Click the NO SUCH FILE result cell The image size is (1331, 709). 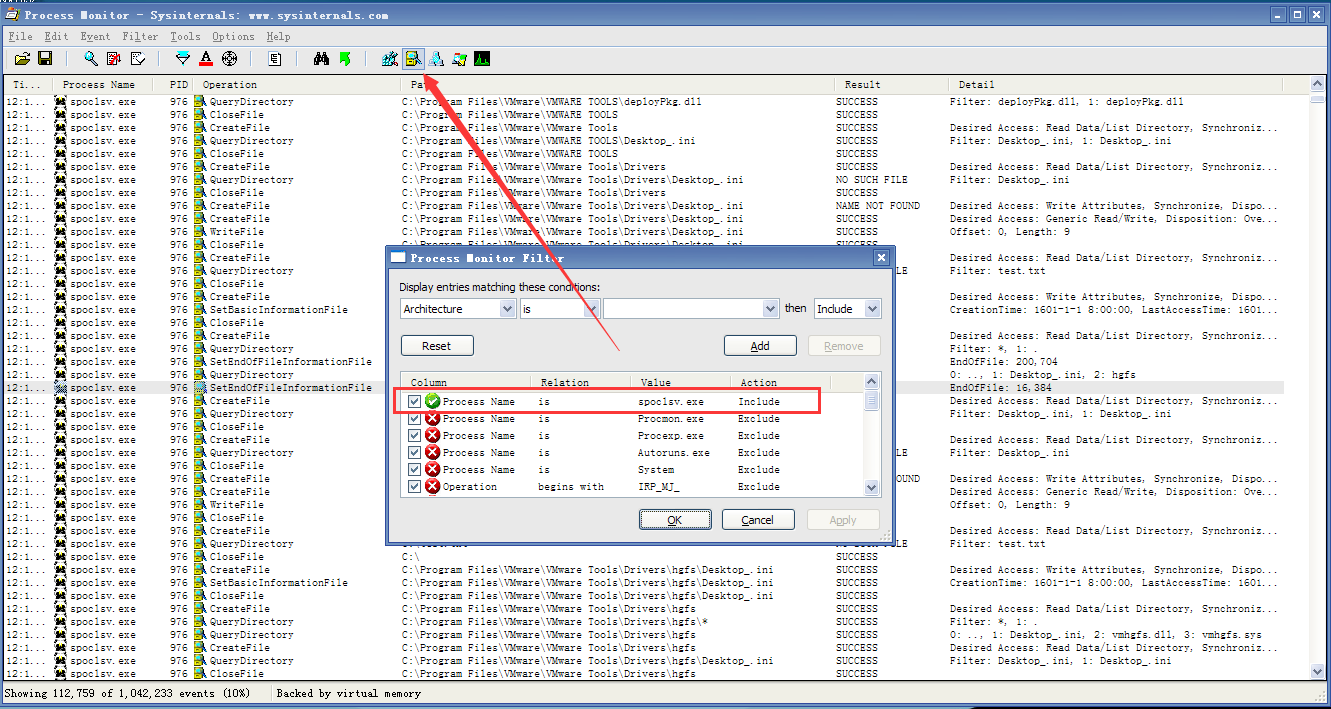pos(872,180)
